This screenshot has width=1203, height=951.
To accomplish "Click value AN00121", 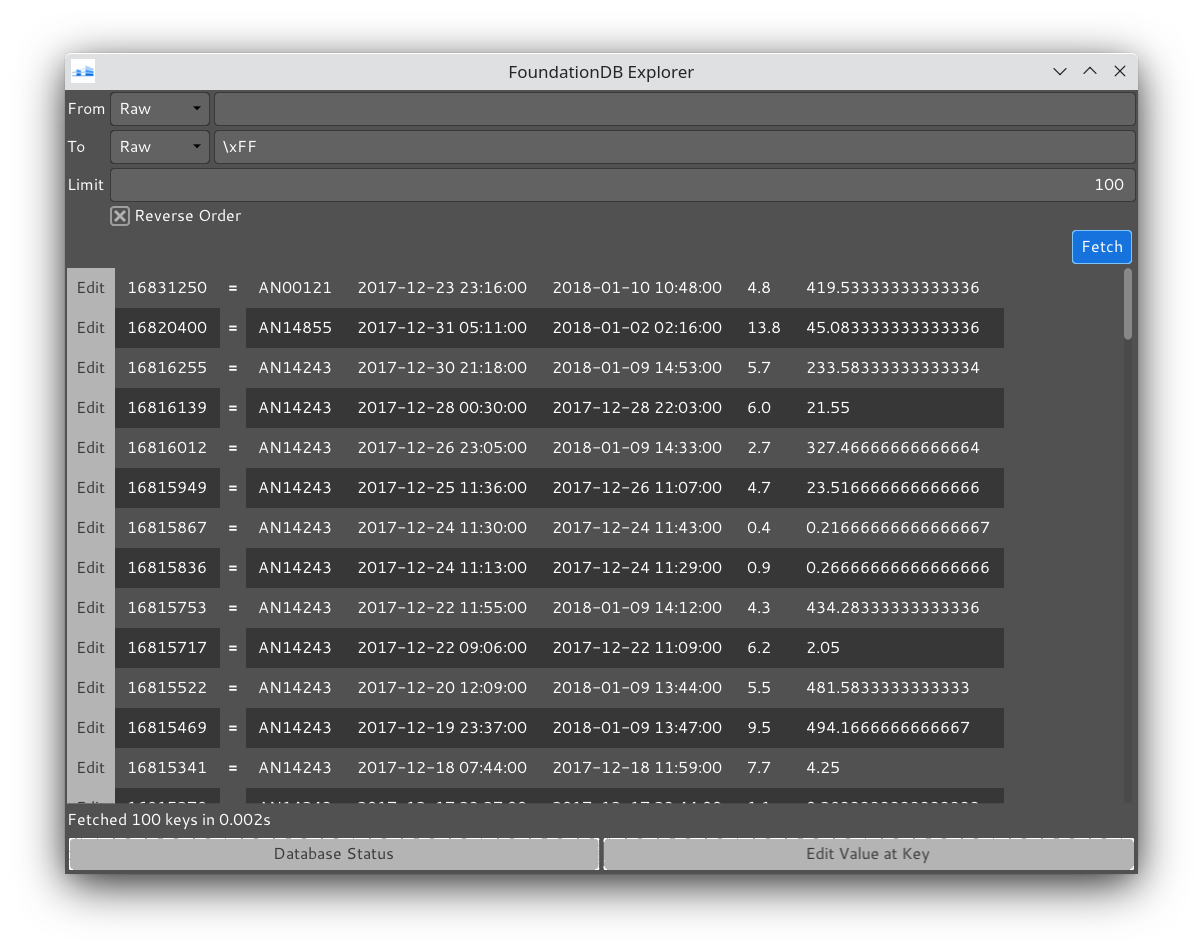I will (295, 288).
